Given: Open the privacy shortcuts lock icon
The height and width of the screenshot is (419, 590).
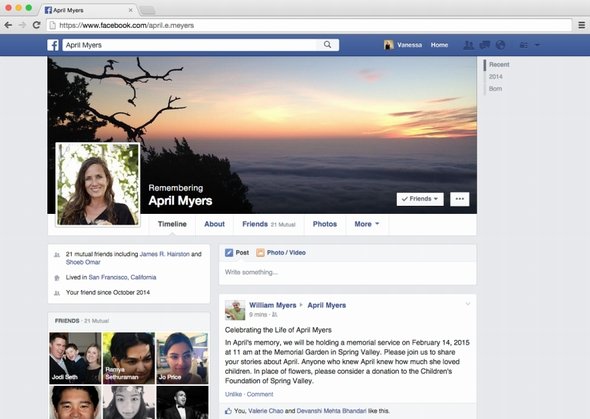Looking at the screenshot, I should click(523, 45).
